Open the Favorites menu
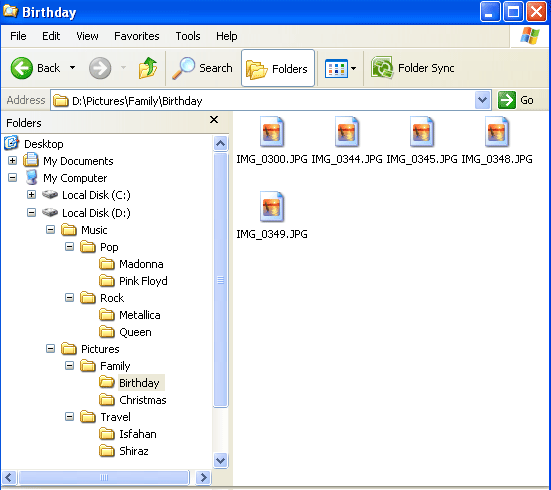The width and height of the screenshot is (551, 490). [x=137, y=36]
